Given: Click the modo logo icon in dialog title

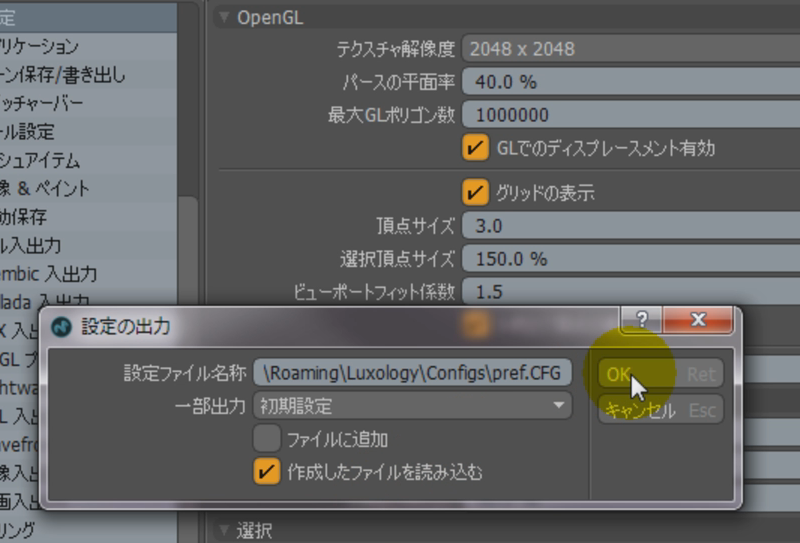Looking at the screenshot, I should tap(62, 327).
